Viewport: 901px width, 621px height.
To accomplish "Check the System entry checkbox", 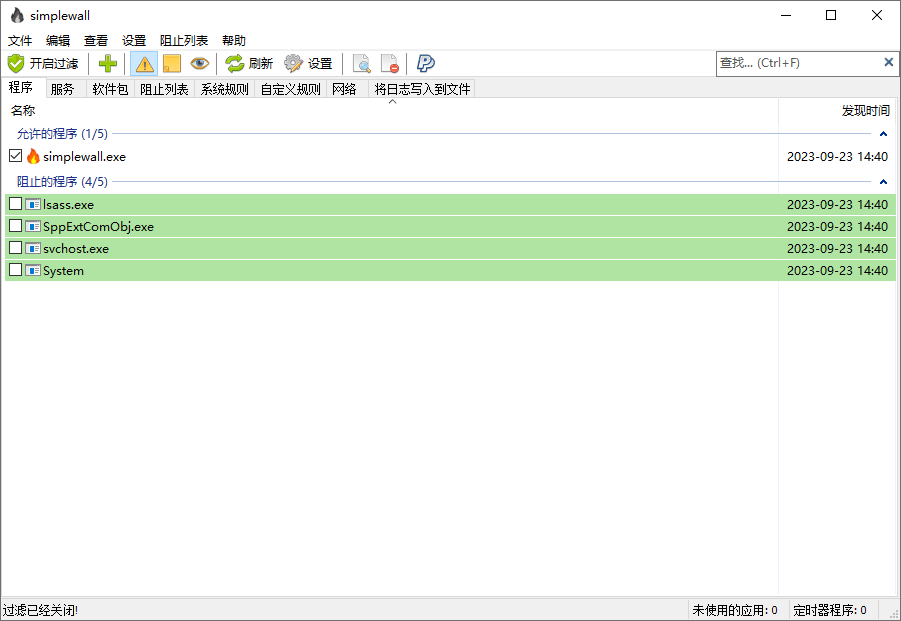I will click(x=15, y=270).
